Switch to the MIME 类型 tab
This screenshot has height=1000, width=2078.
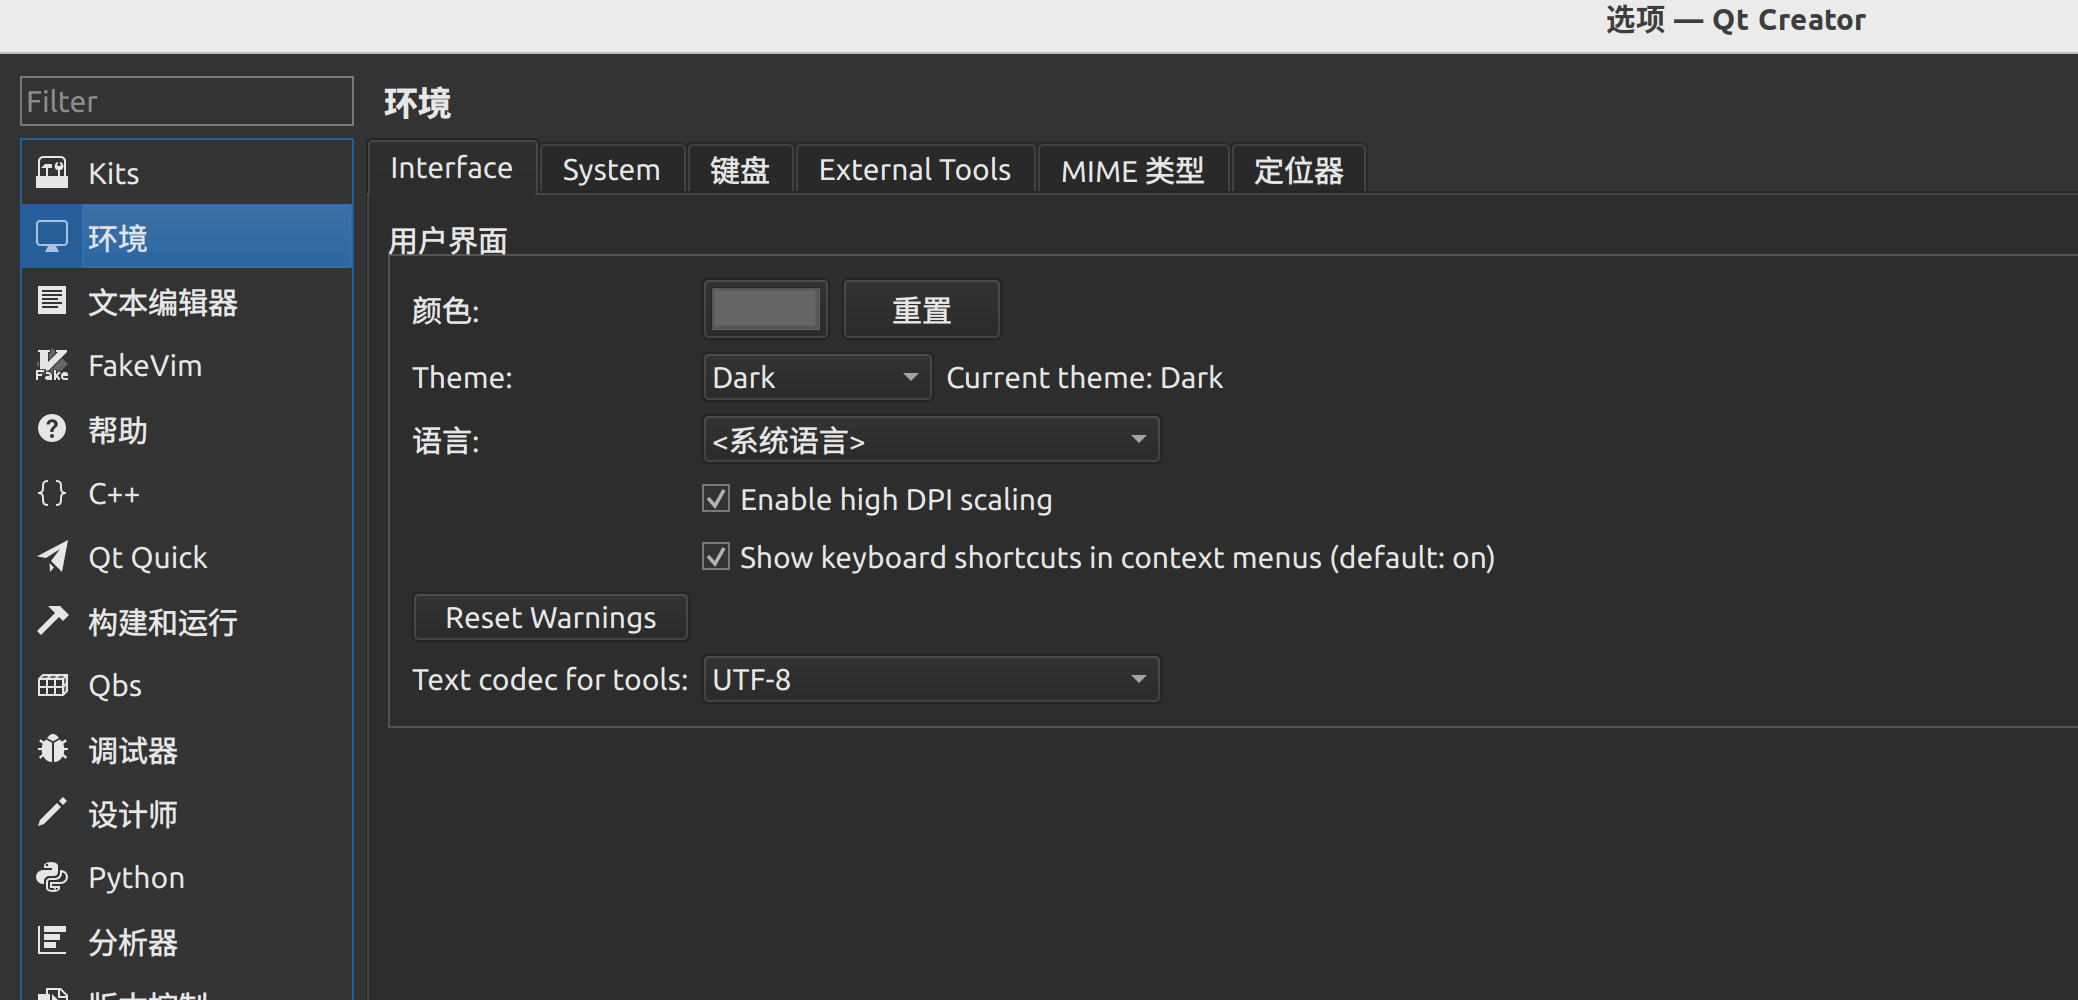1133,170
